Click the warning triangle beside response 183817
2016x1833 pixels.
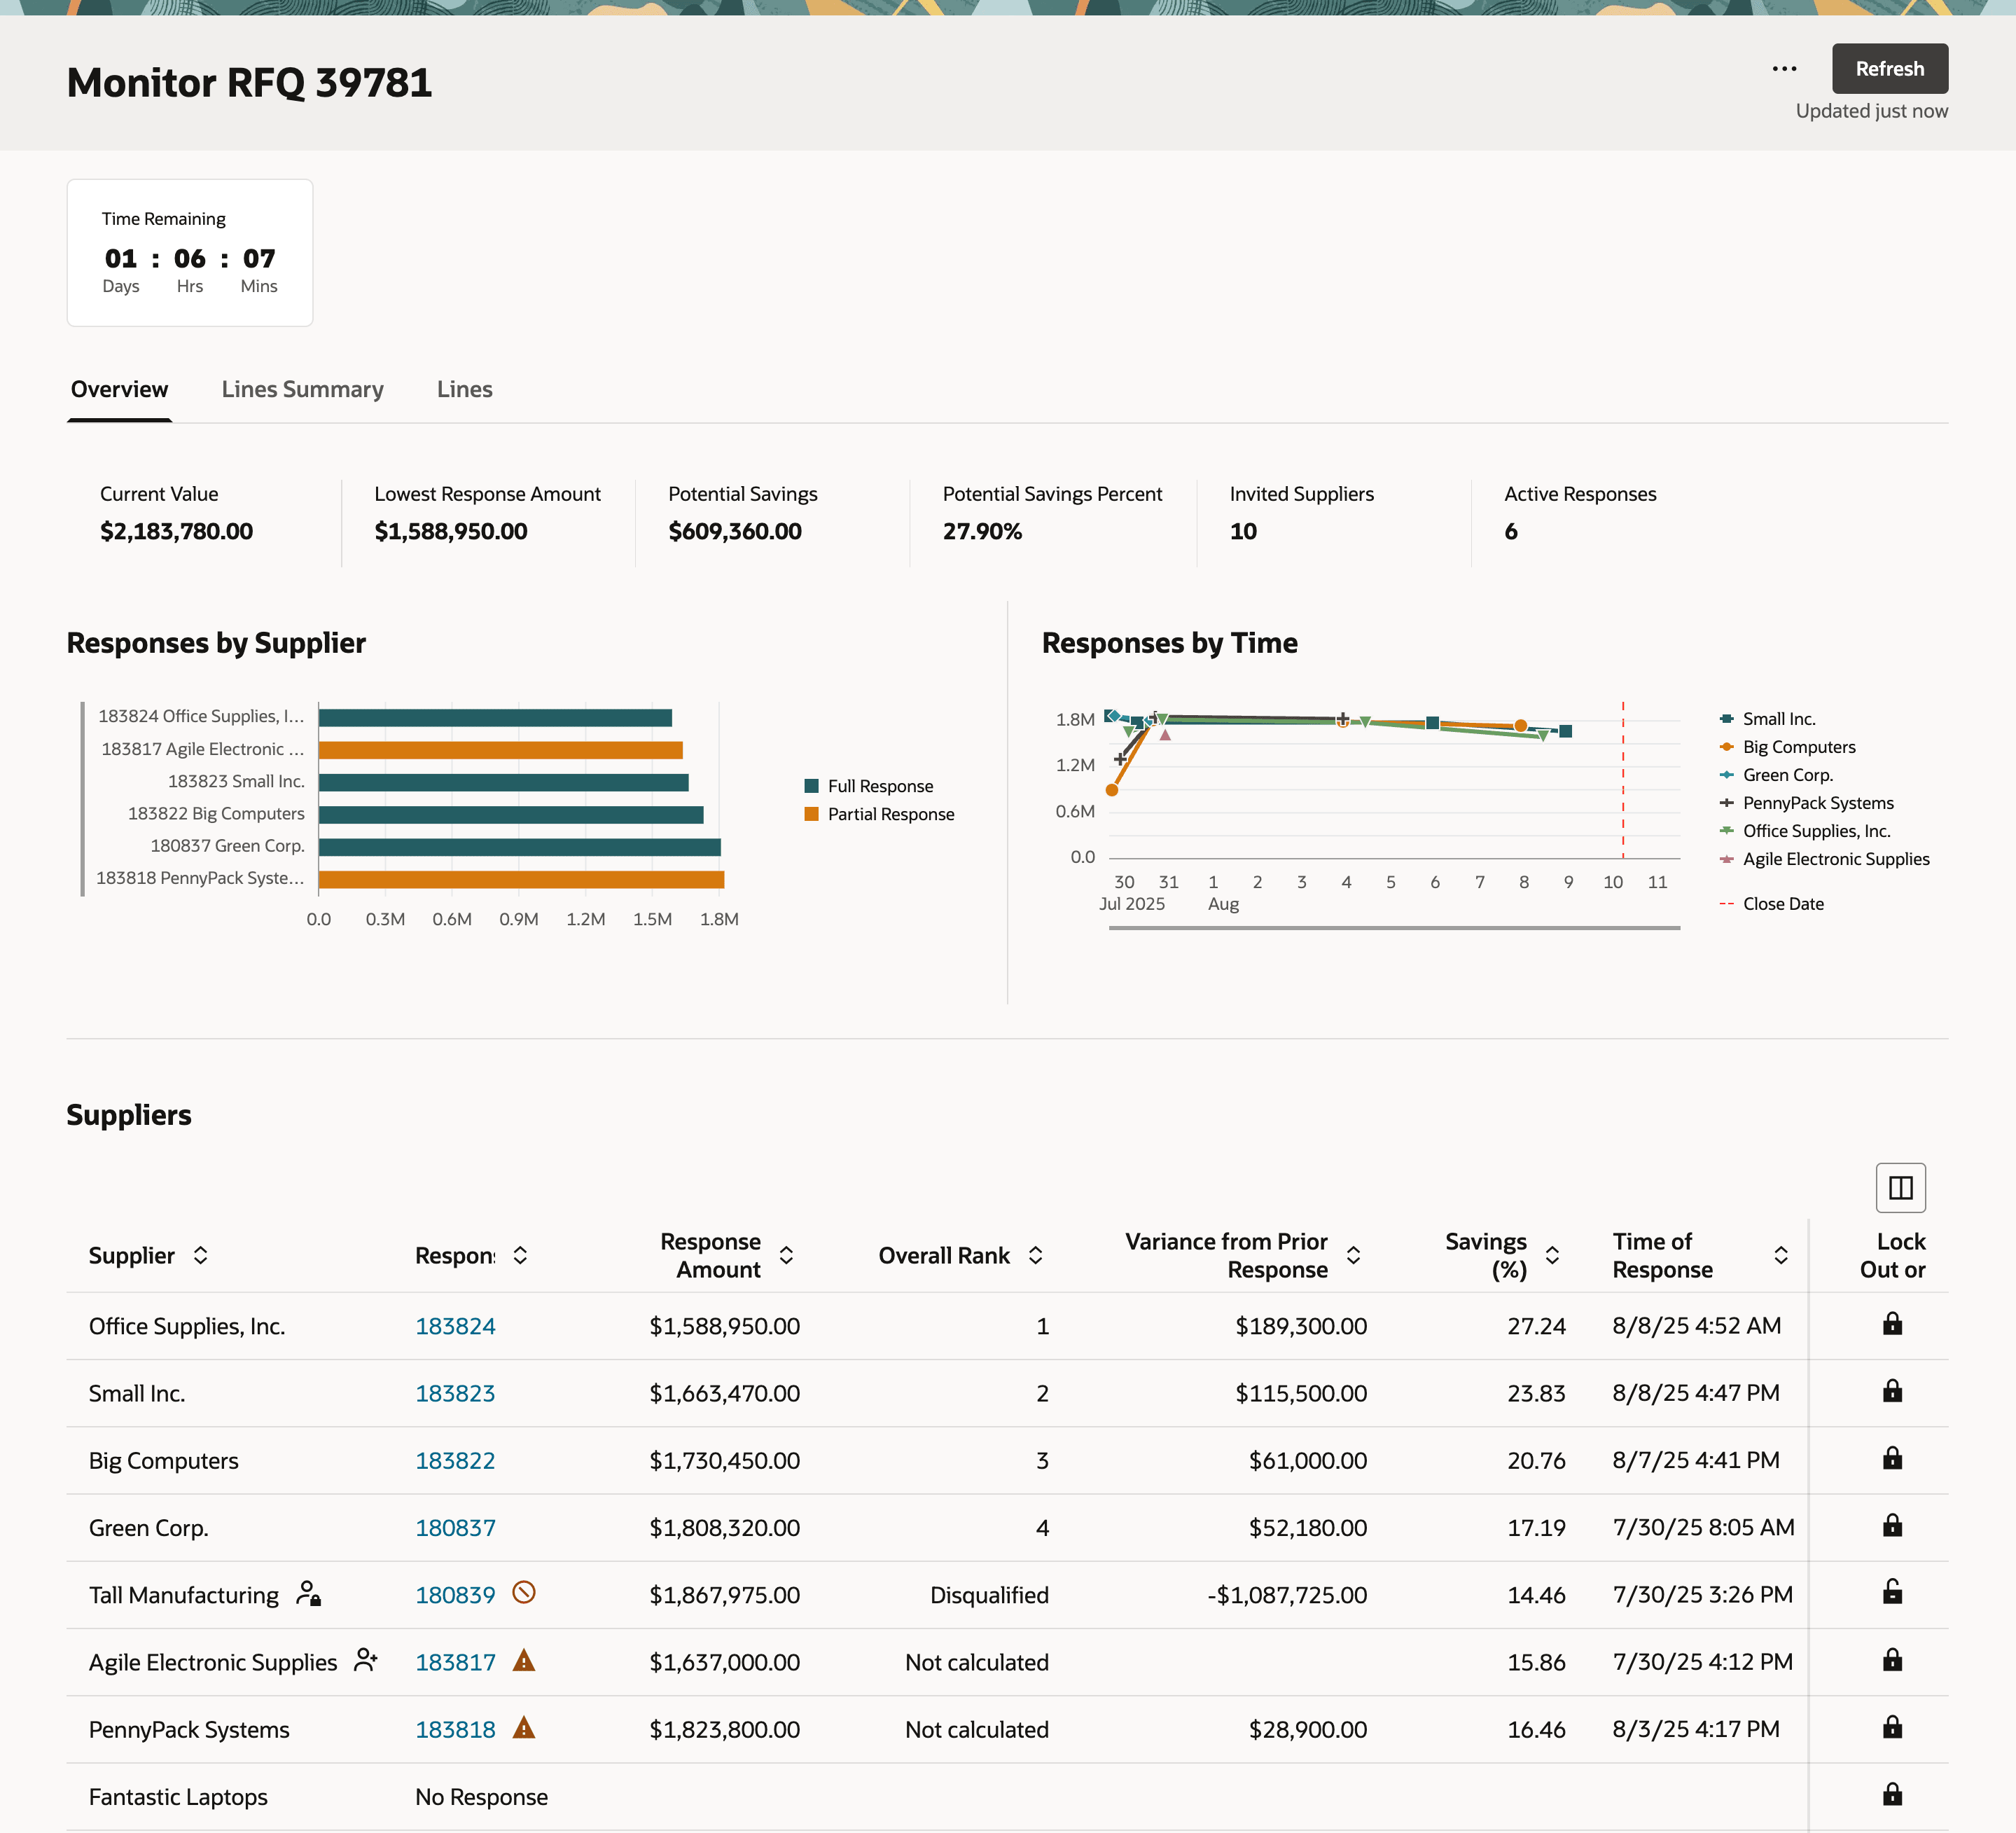pos(524,1661)
